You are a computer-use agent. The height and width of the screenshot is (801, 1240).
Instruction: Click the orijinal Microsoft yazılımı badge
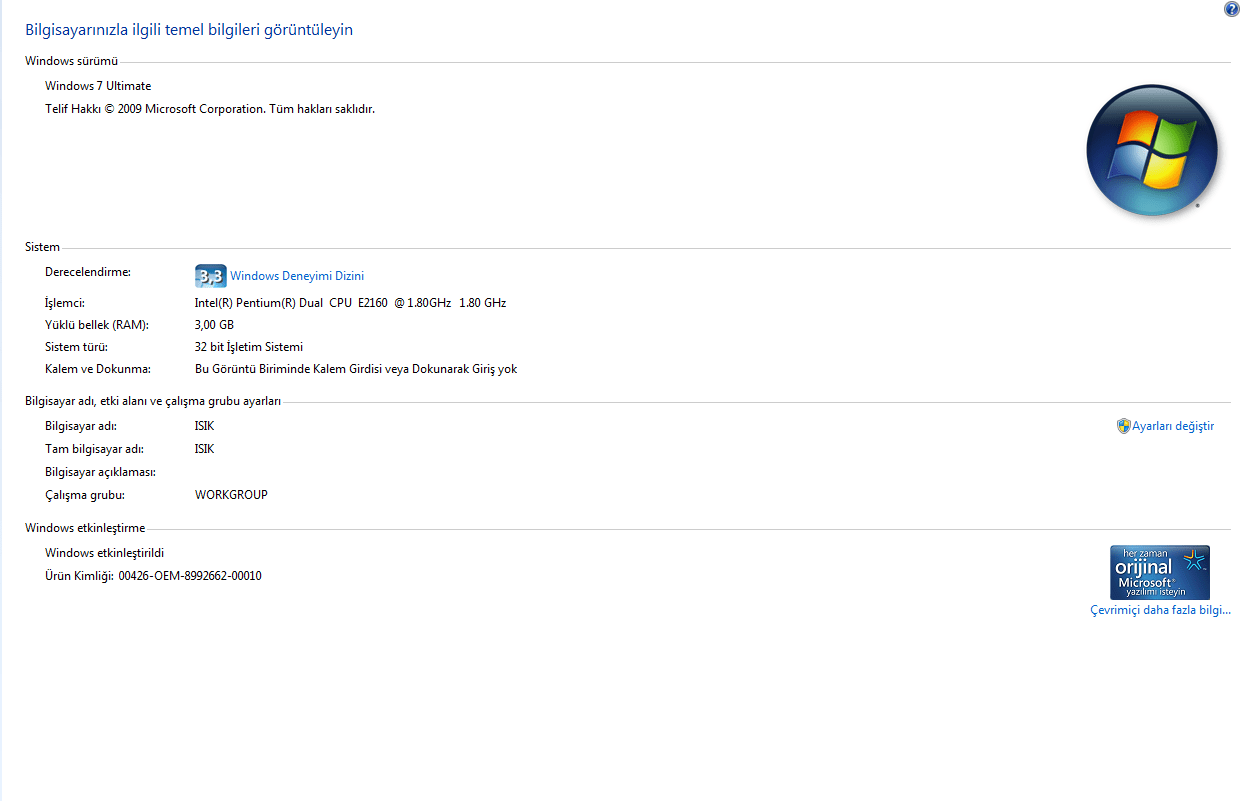coord(1160,572)
